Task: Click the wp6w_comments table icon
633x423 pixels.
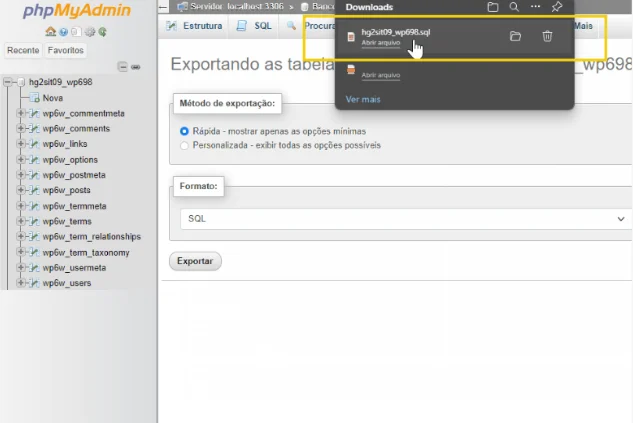Action: coord(34,129)
